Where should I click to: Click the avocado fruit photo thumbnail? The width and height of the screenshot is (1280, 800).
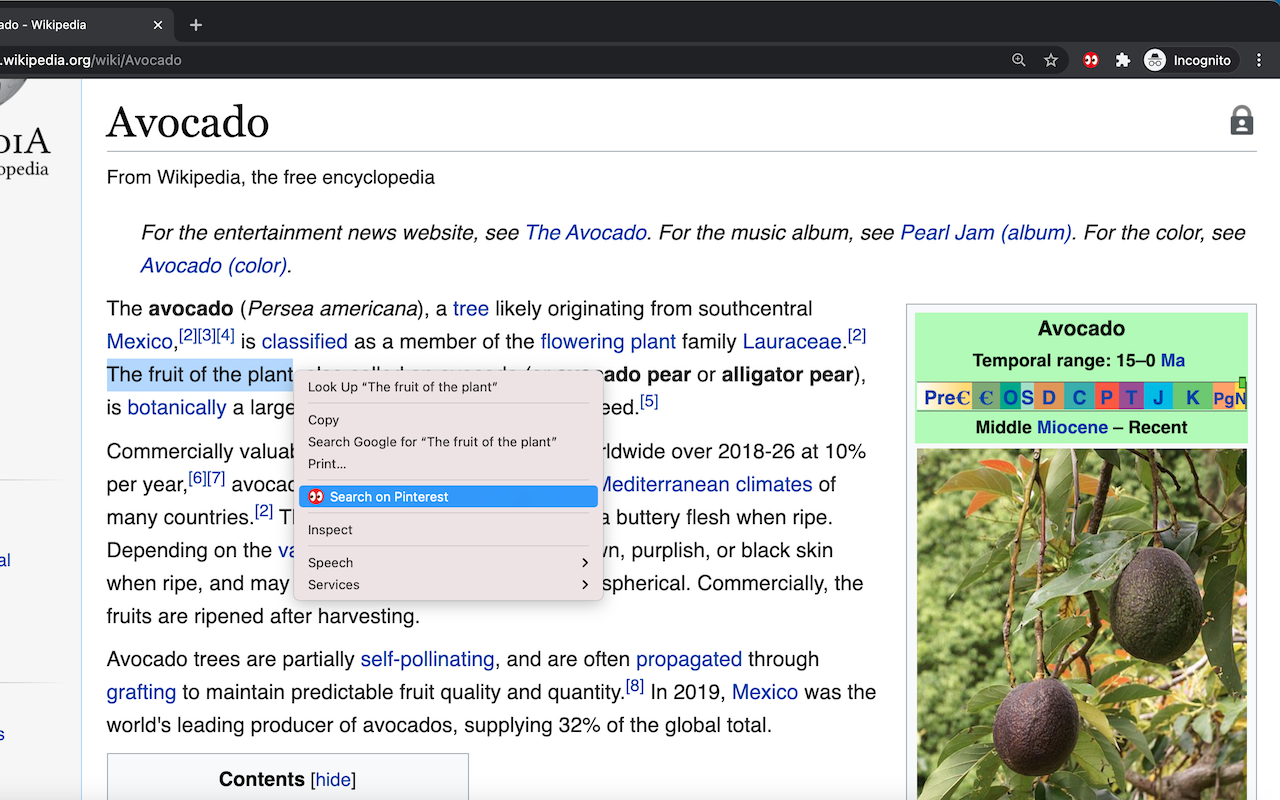pyautogui.click(x=1082, y=624)
